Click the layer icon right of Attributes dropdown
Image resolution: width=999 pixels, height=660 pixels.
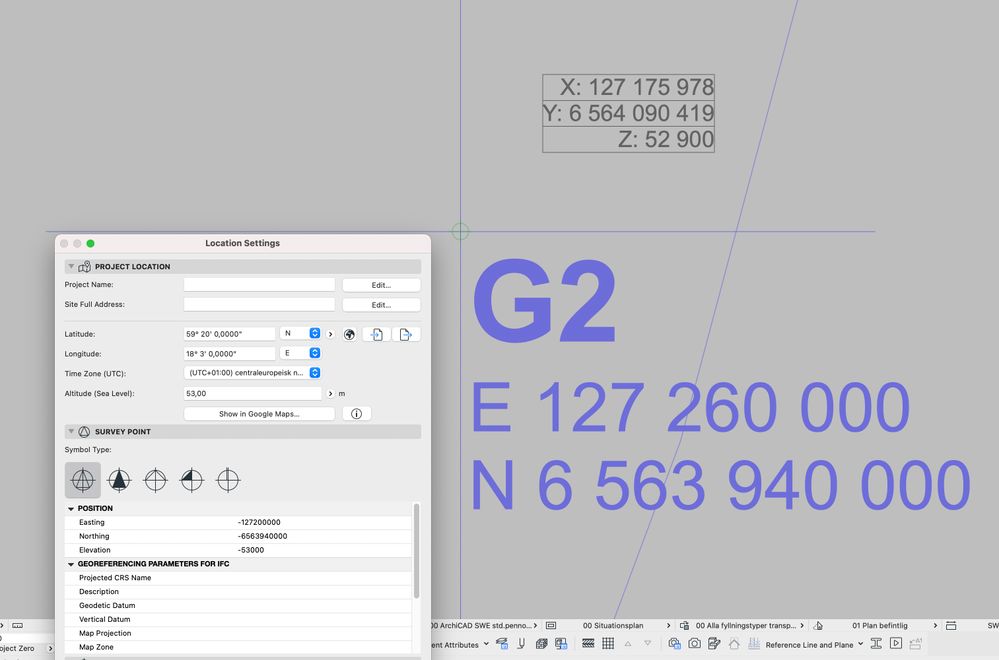click(x=502, y=644)
